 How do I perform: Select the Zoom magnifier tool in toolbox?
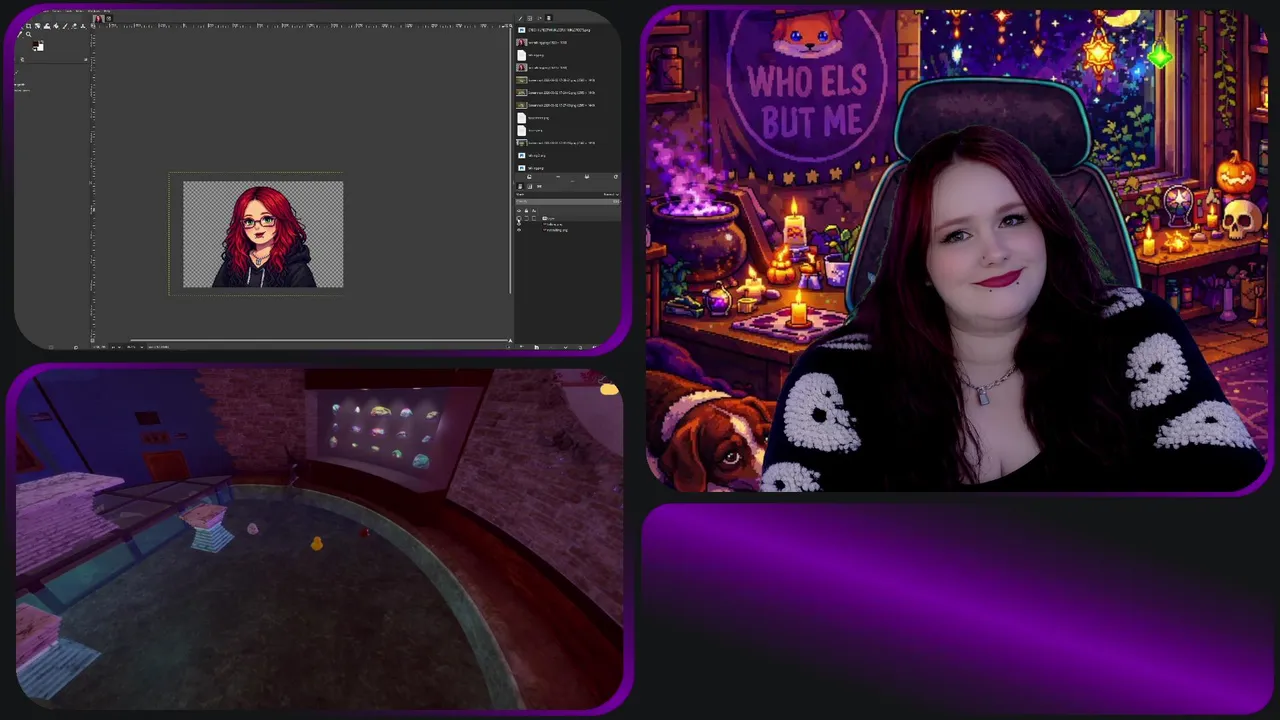pos(29,35)
